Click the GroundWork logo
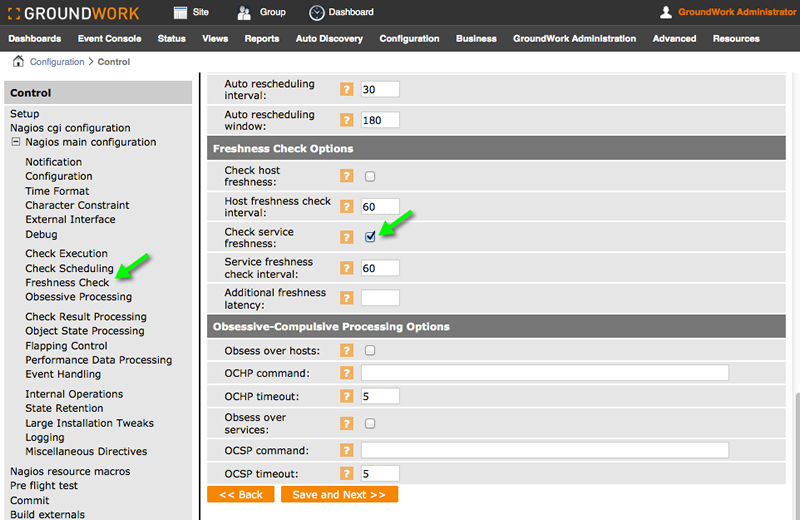This screenshot has height=520, width=800. [x=73, y=13]
